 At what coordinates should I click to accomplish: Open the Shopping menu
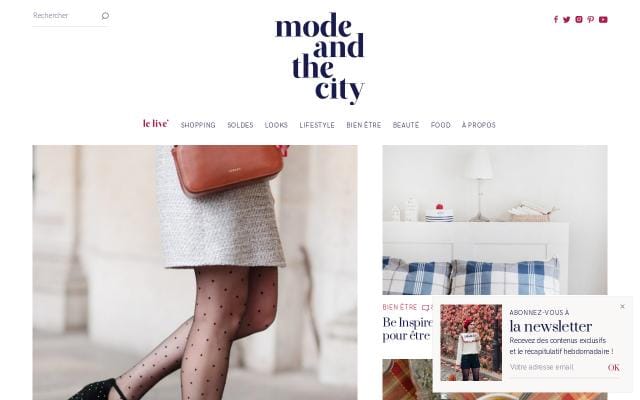pyautogui.click(x=198, y=125)
